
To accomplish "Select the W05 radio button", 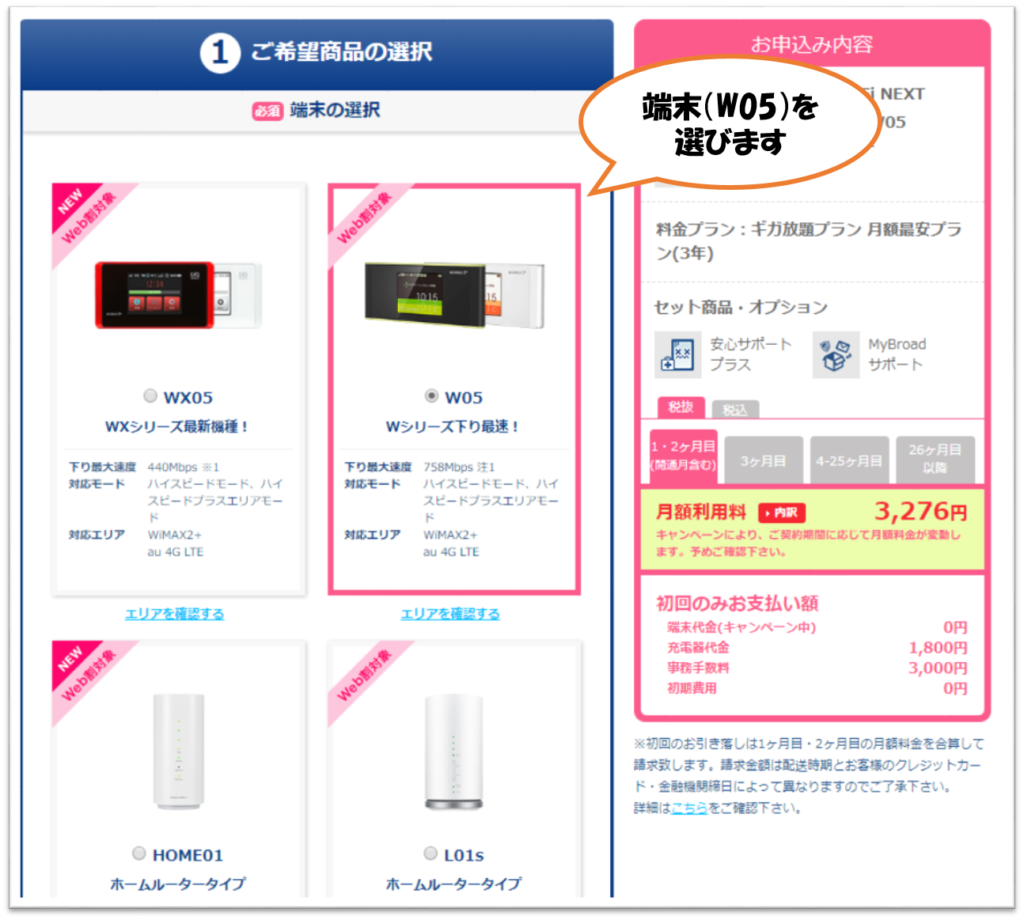I will [x=431, y=396].
